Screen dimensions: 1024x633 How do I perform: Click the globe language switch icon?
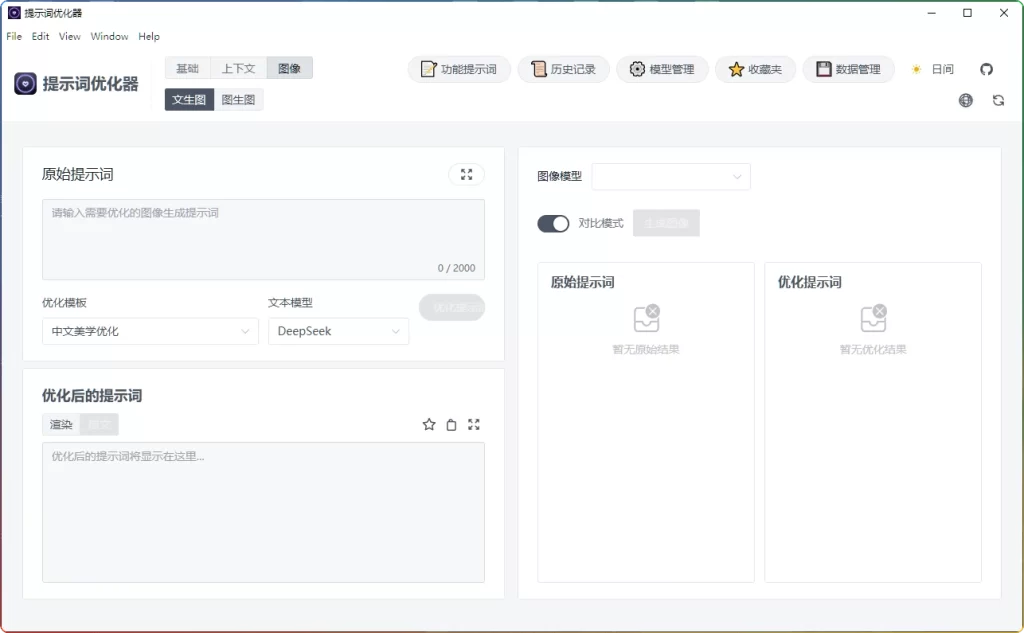click(x=965, y=100)
